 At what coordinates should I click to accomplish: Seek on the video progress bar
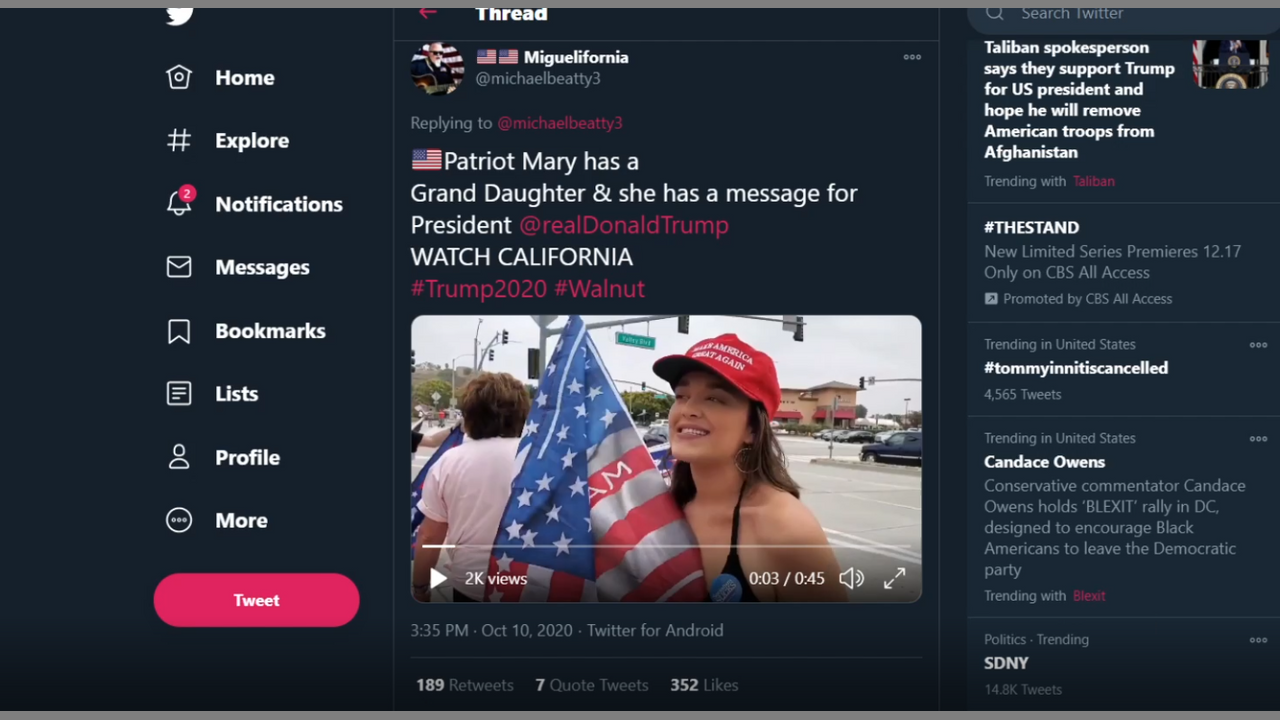(x=666, y=546)
